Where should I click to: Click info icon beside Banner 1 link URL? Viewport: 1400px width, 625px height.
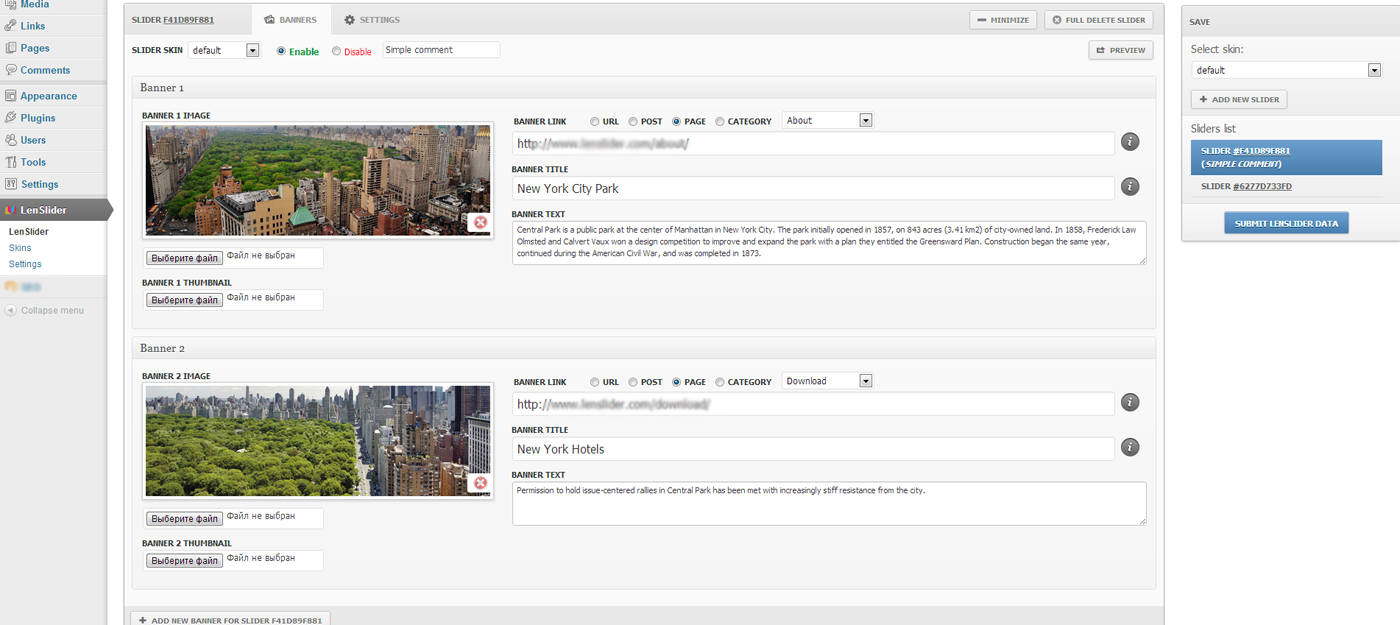click(x=1130, y=142)
